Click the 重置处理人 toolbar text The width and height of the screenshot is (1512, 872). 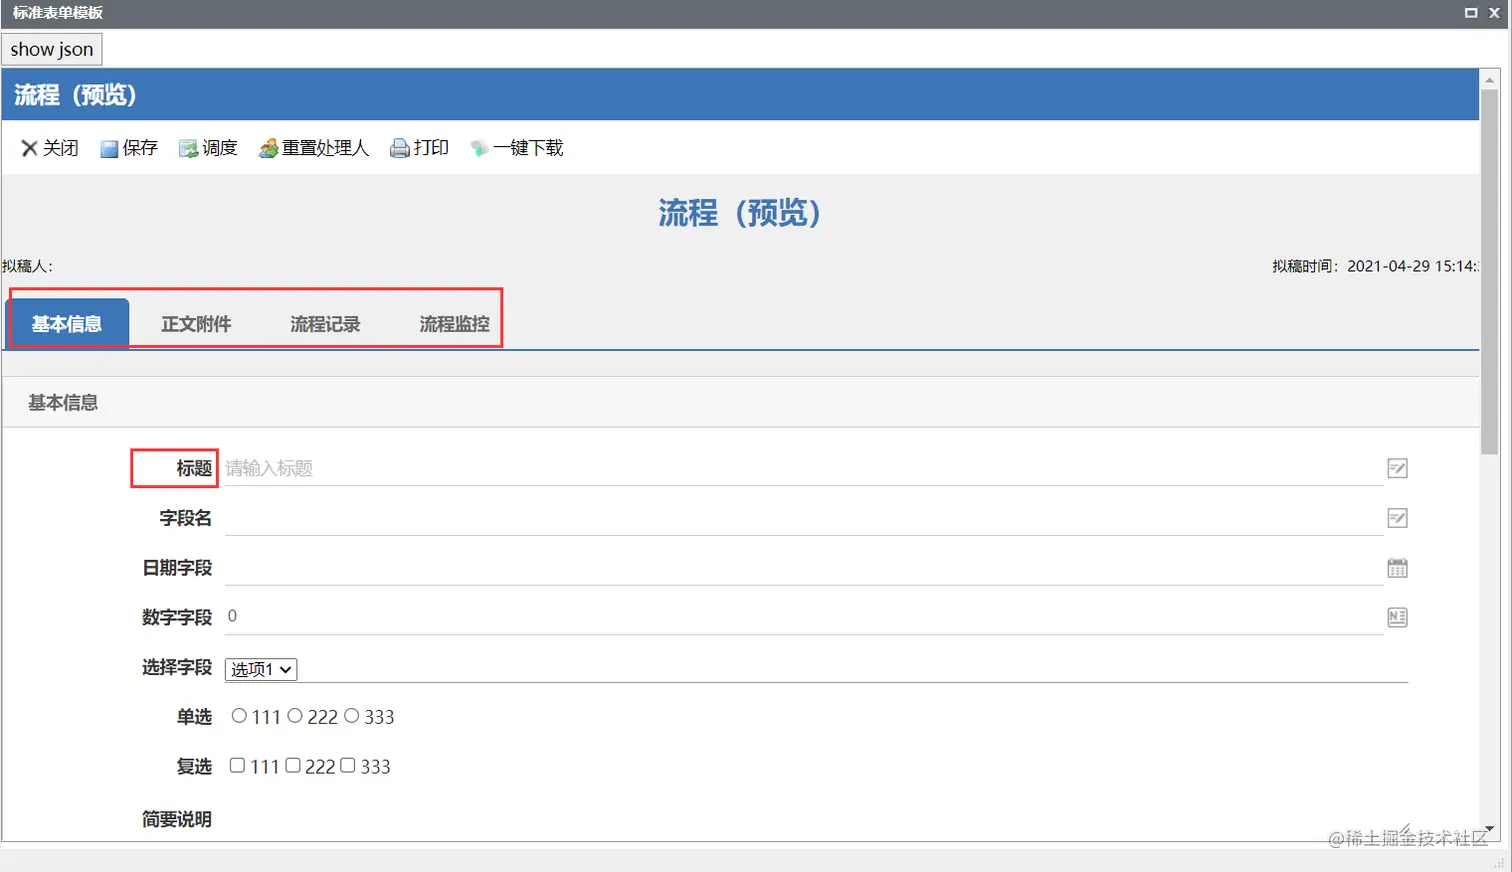tap(325, 148)
